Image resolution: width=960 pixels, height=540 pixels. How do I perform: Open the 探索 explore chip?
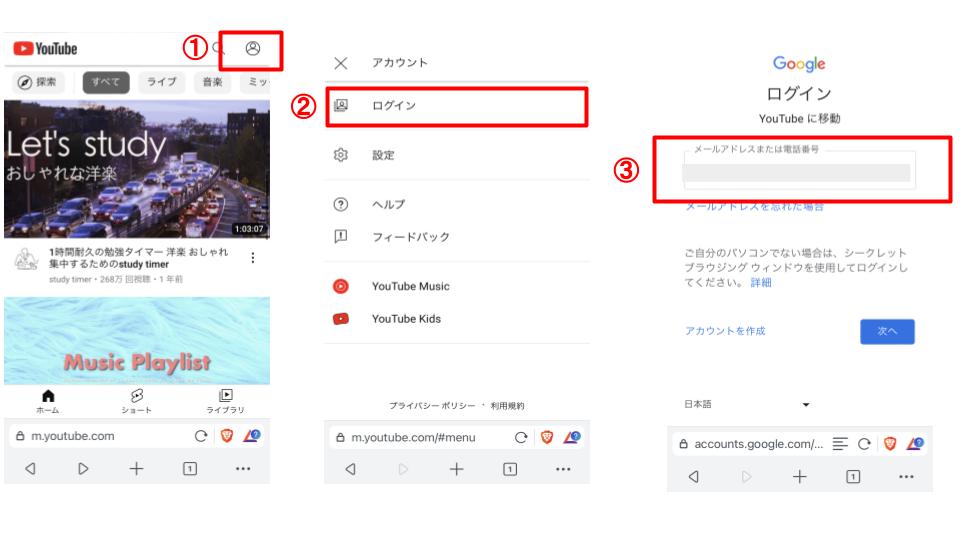pos(37,82)
